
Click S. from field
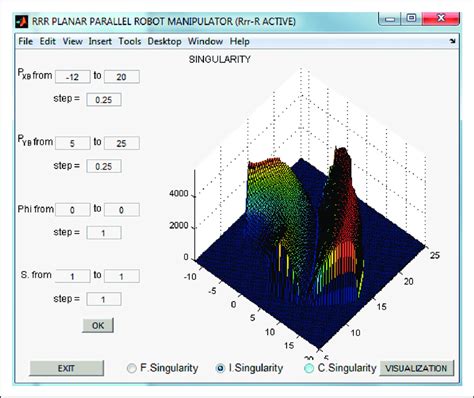tap(72, 276)
